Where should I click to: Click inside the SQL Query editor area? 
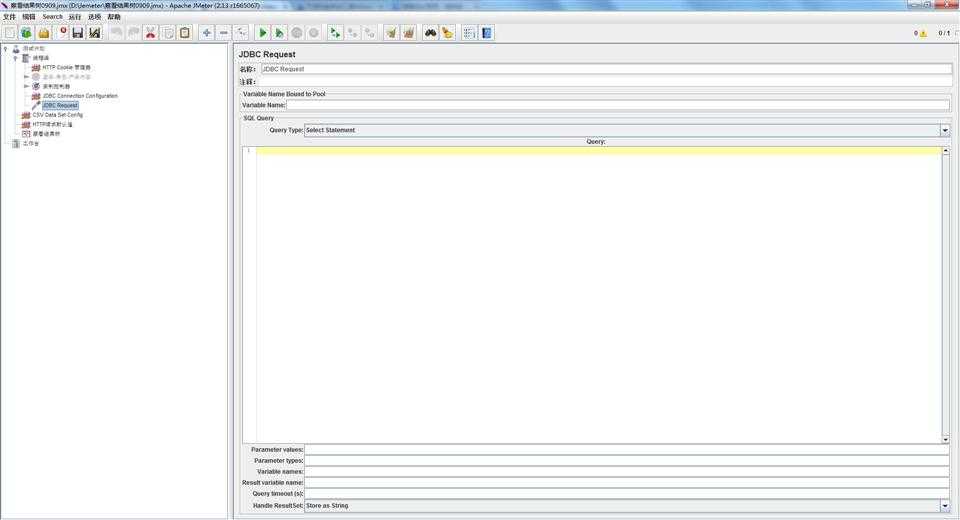(599, 295)
